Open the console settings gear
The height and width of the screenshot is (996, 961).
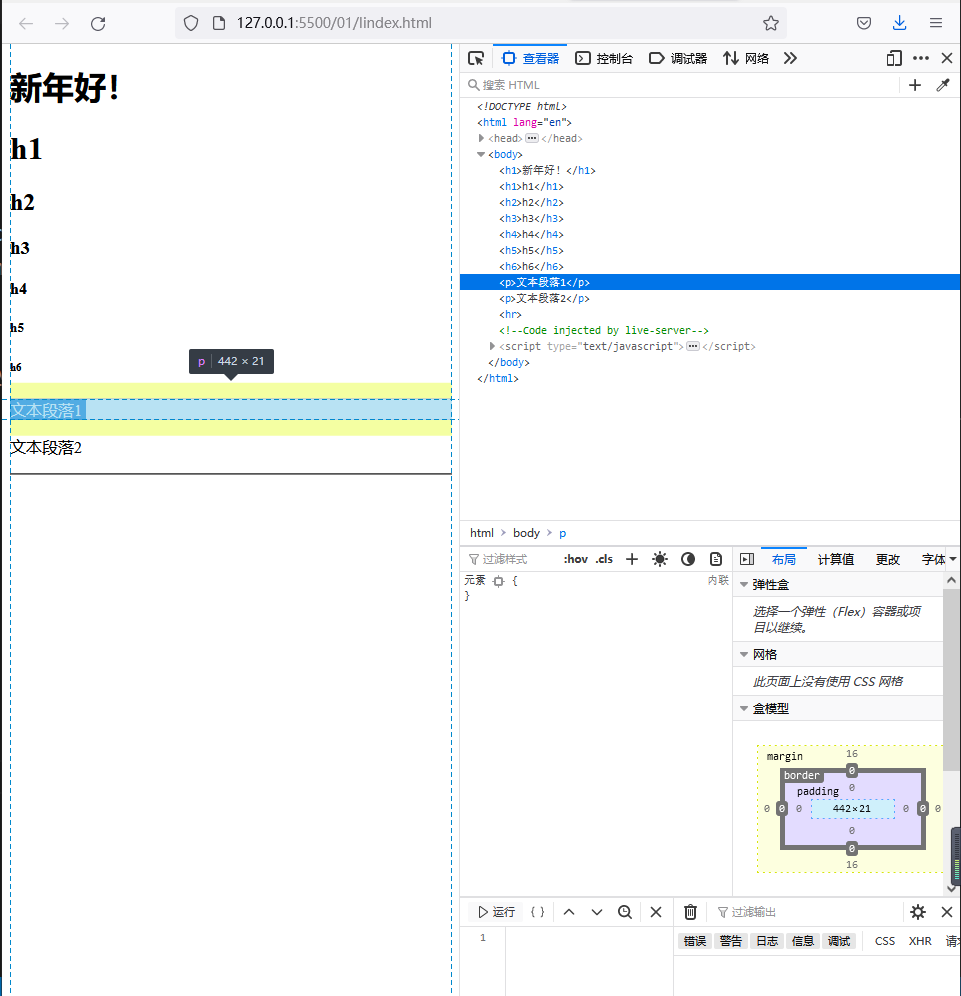click(918, 912)
